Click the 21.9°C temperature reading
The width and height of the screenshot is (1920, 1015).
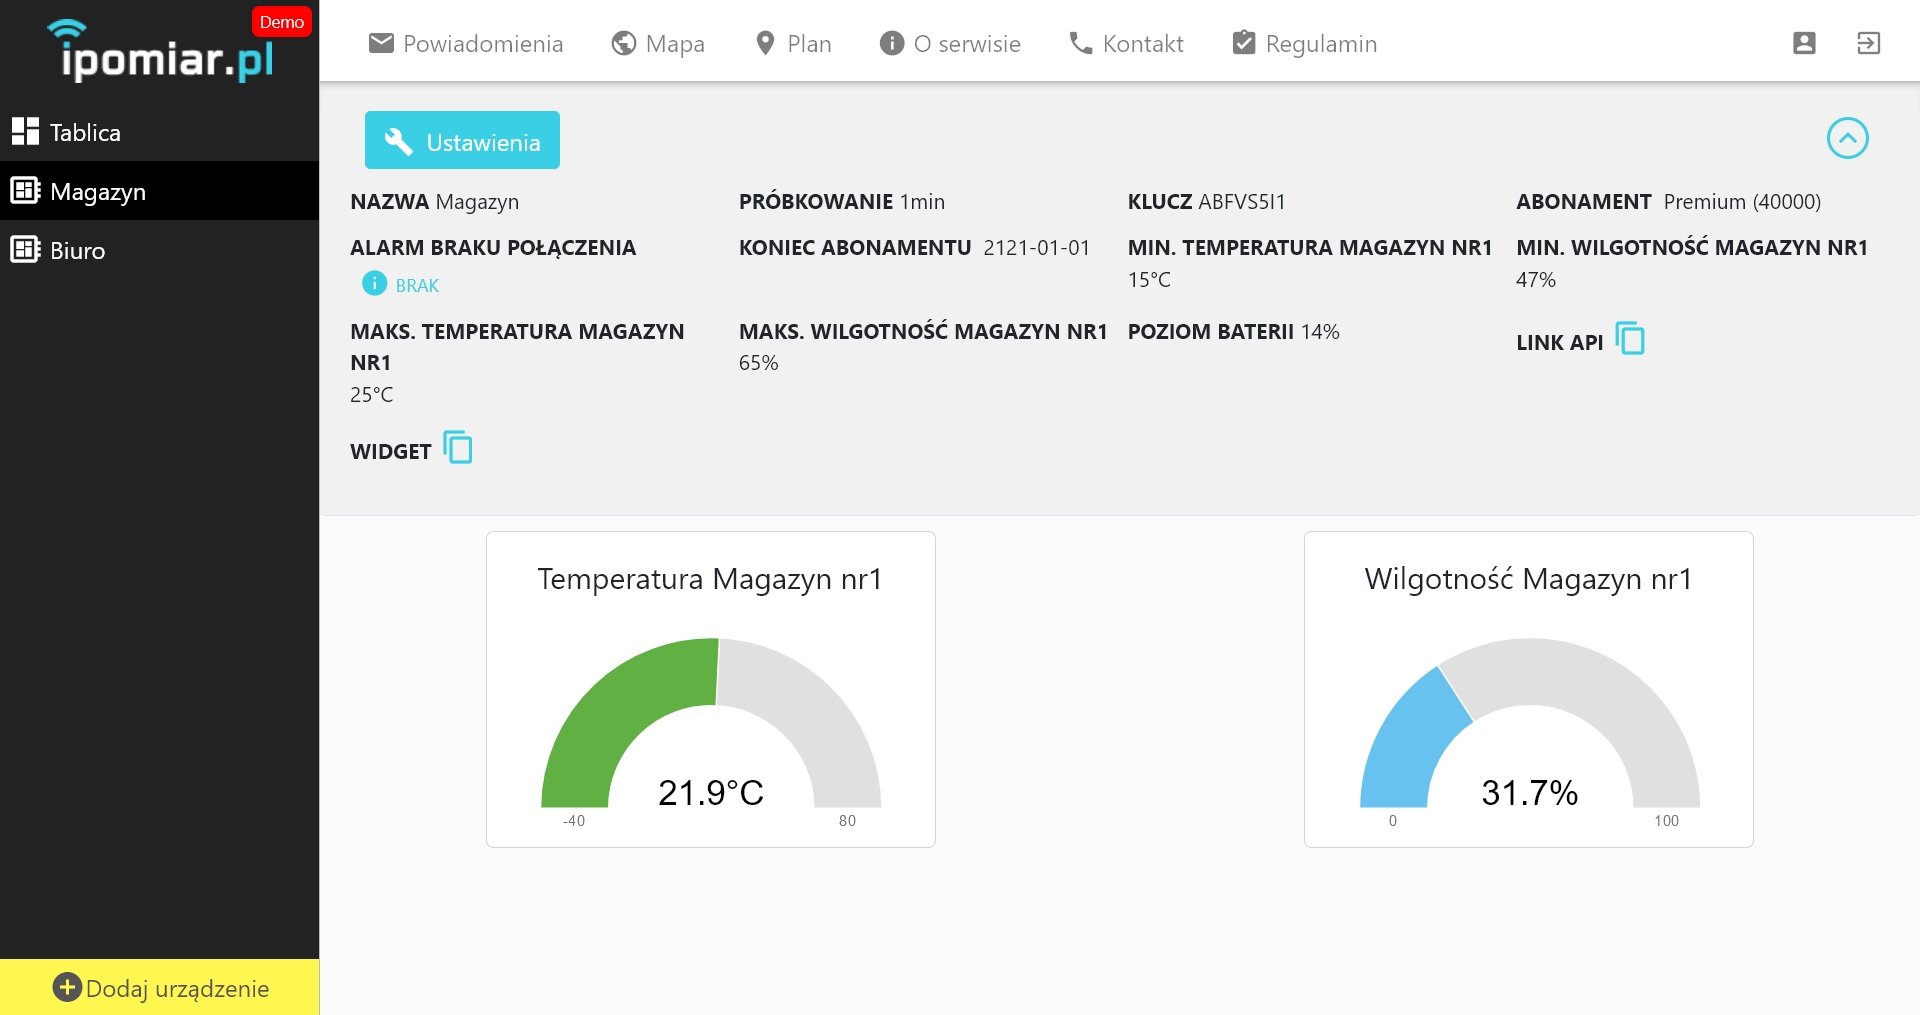tap(711, 793)
